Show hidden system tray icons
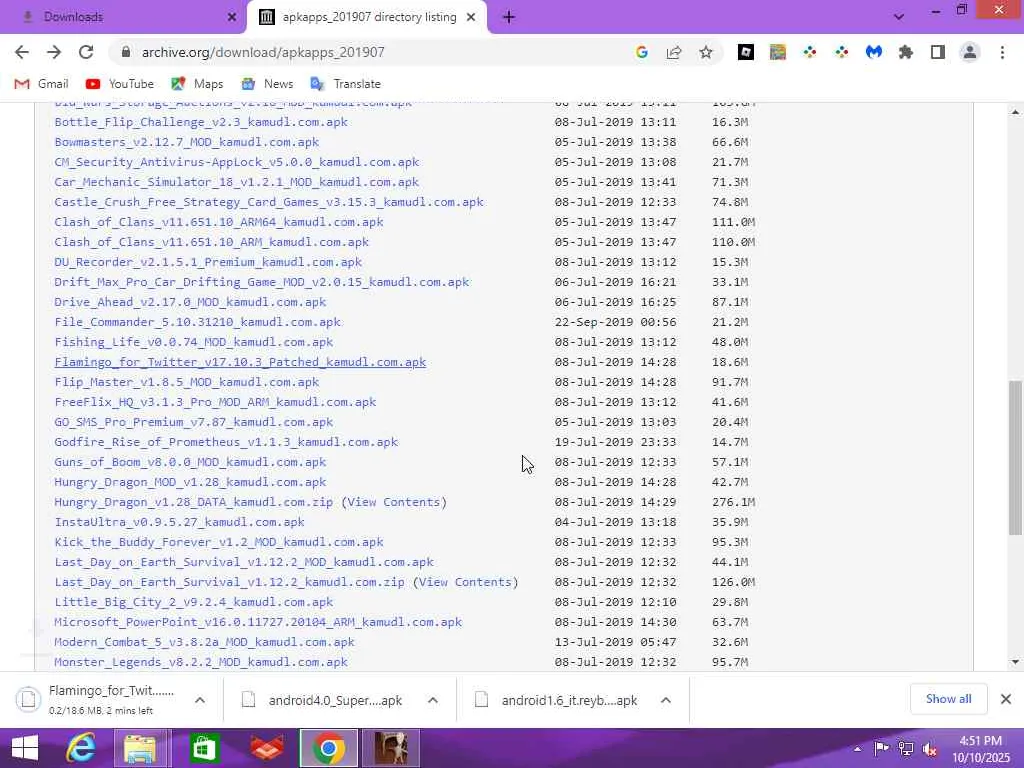 [857, 749]
